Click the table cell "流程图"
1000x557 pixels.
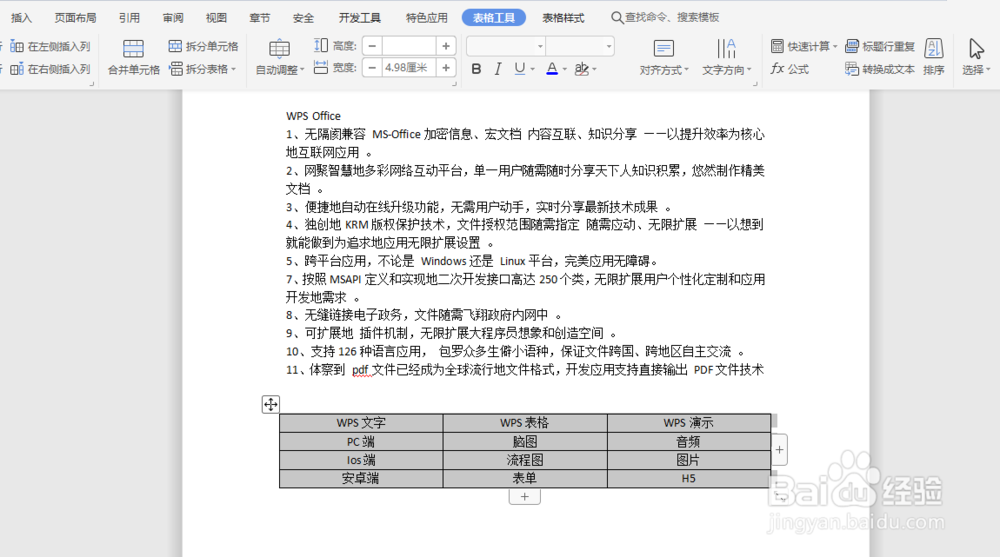click(x=525, y=460)
